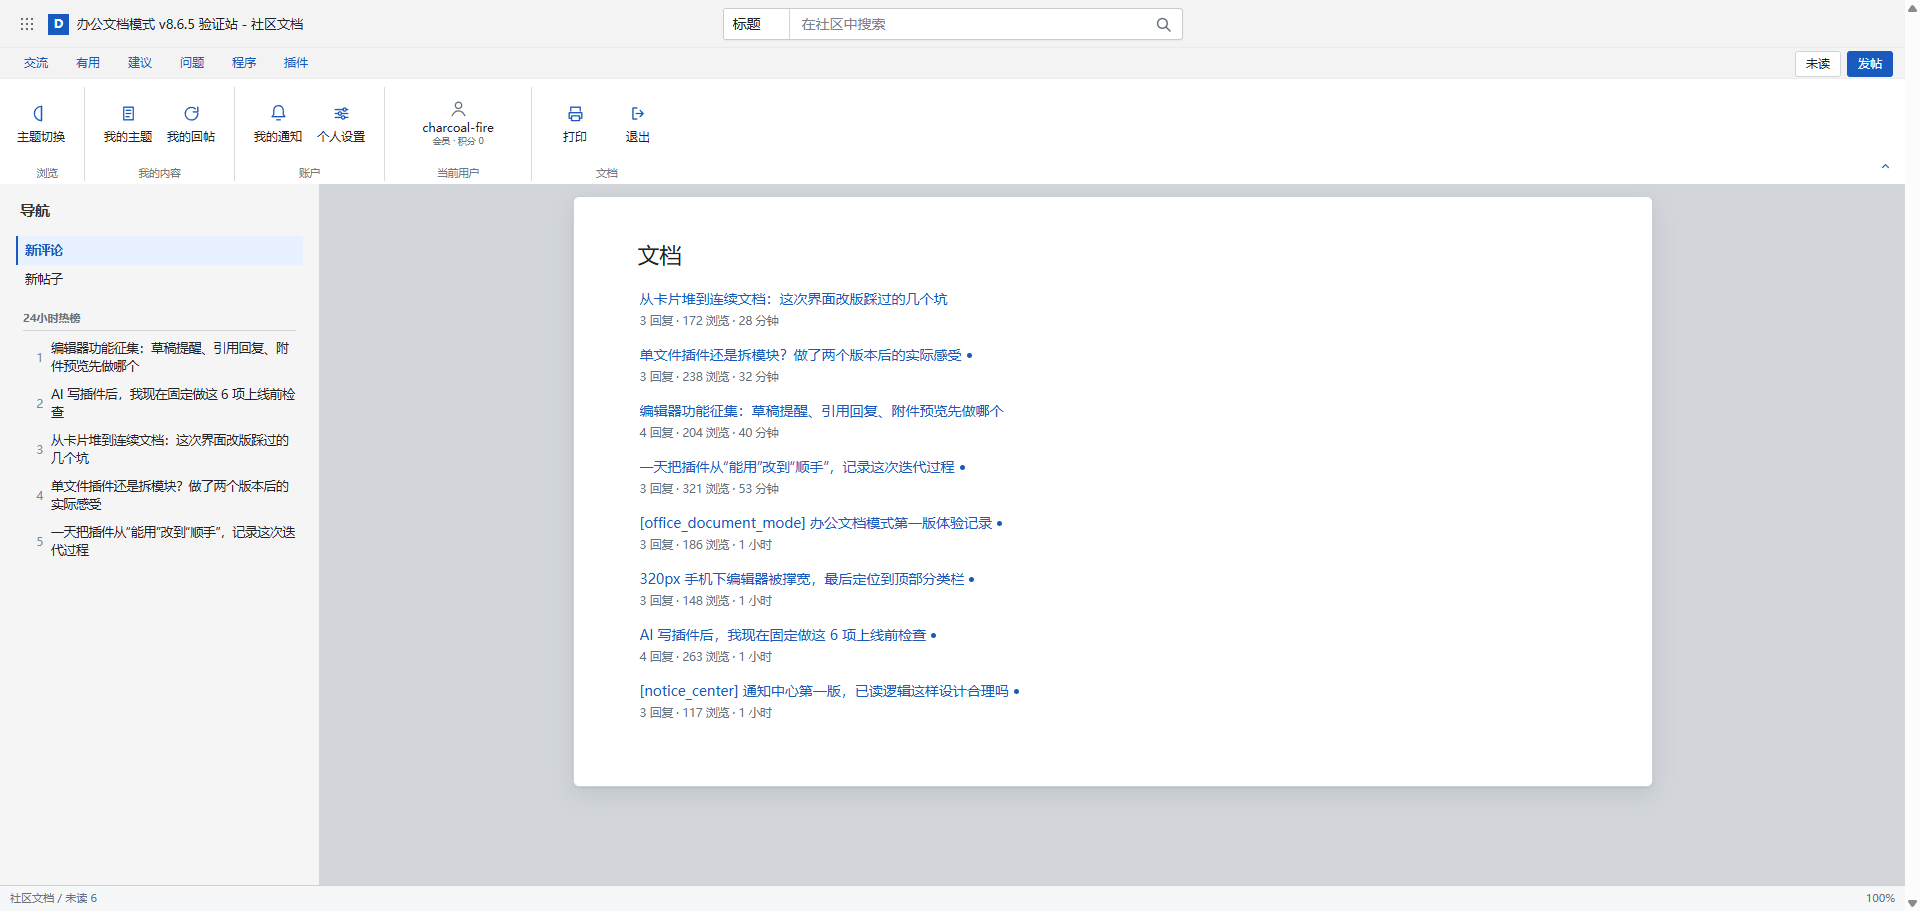
Task: Open post AI 写插件后 in document list
Action: coord(783,635)
